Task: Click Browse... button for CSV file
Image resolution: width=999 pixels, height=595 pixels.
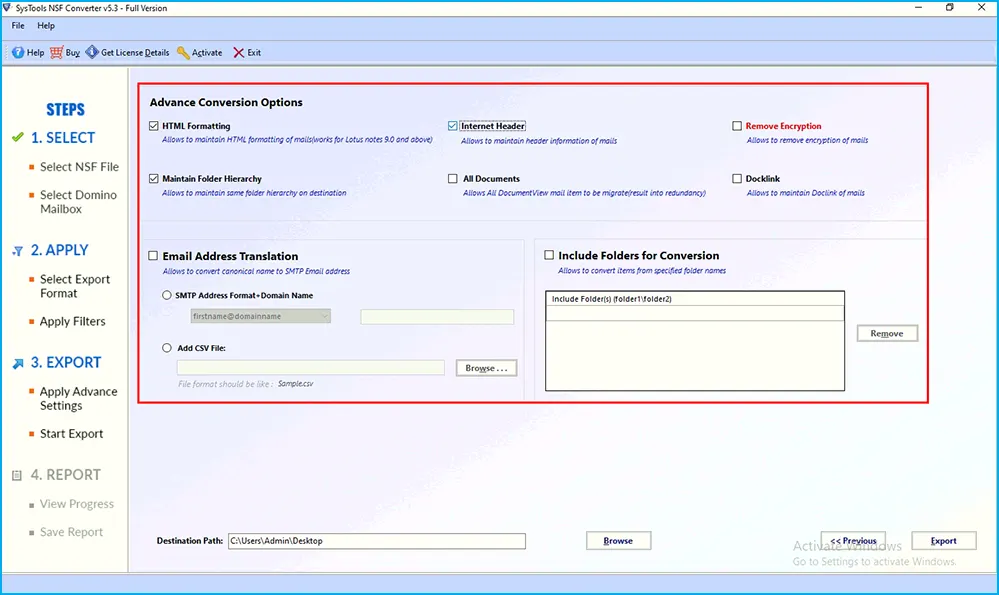Action: tap(486, 368)
